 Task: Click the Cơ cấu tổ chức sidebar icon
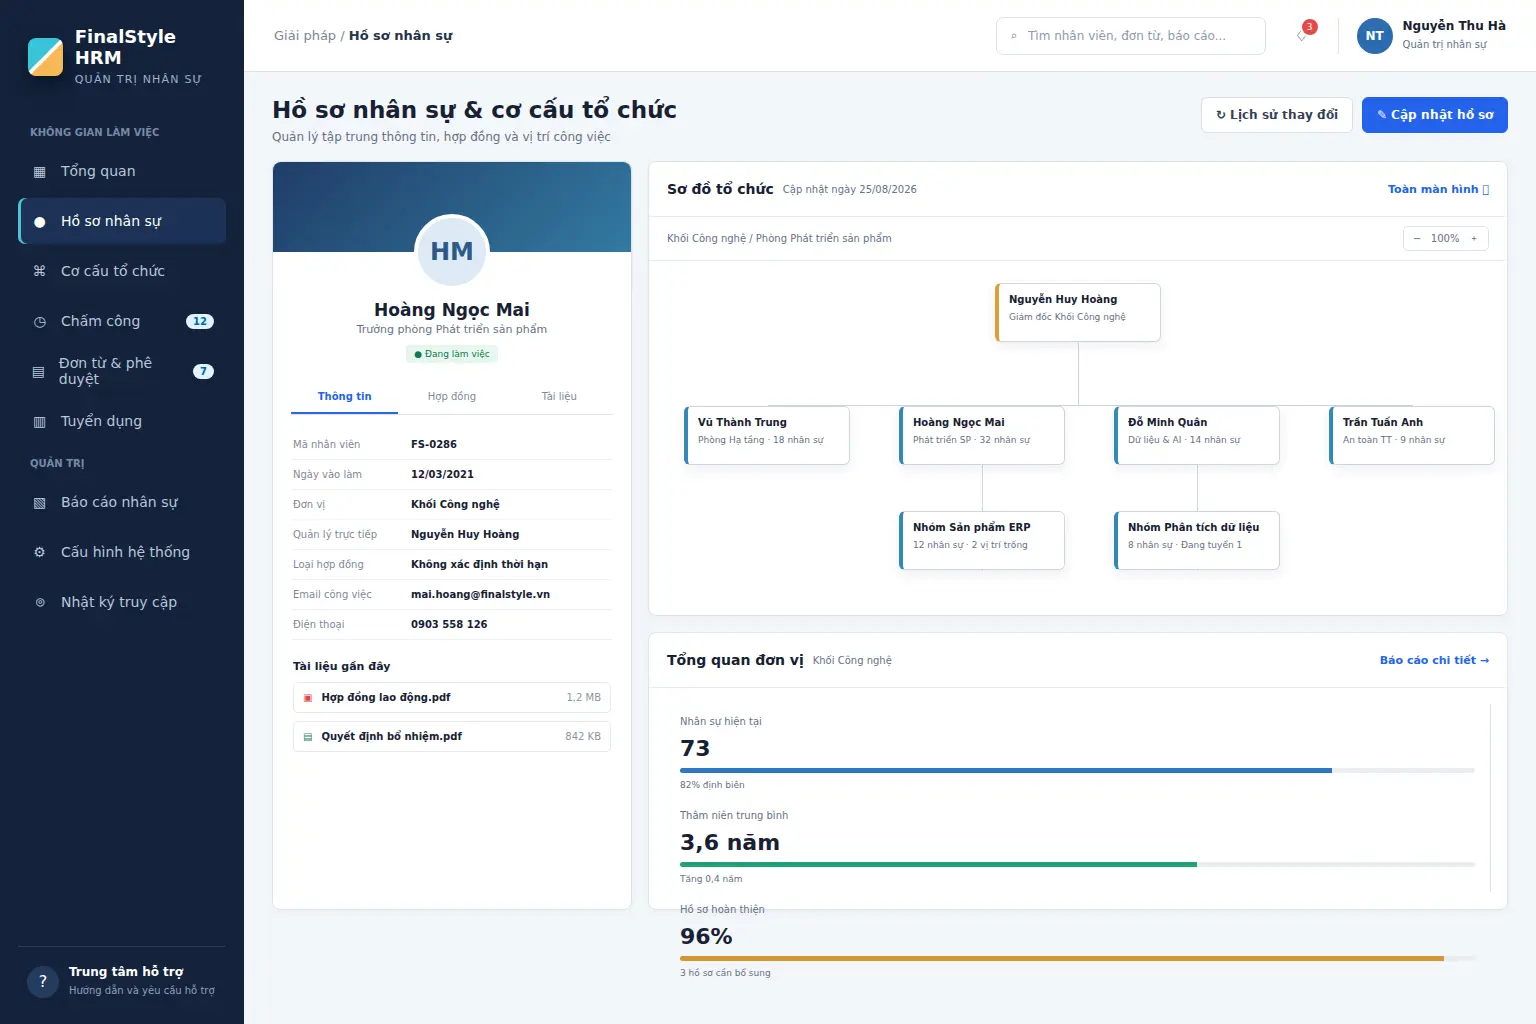point(40,271)
